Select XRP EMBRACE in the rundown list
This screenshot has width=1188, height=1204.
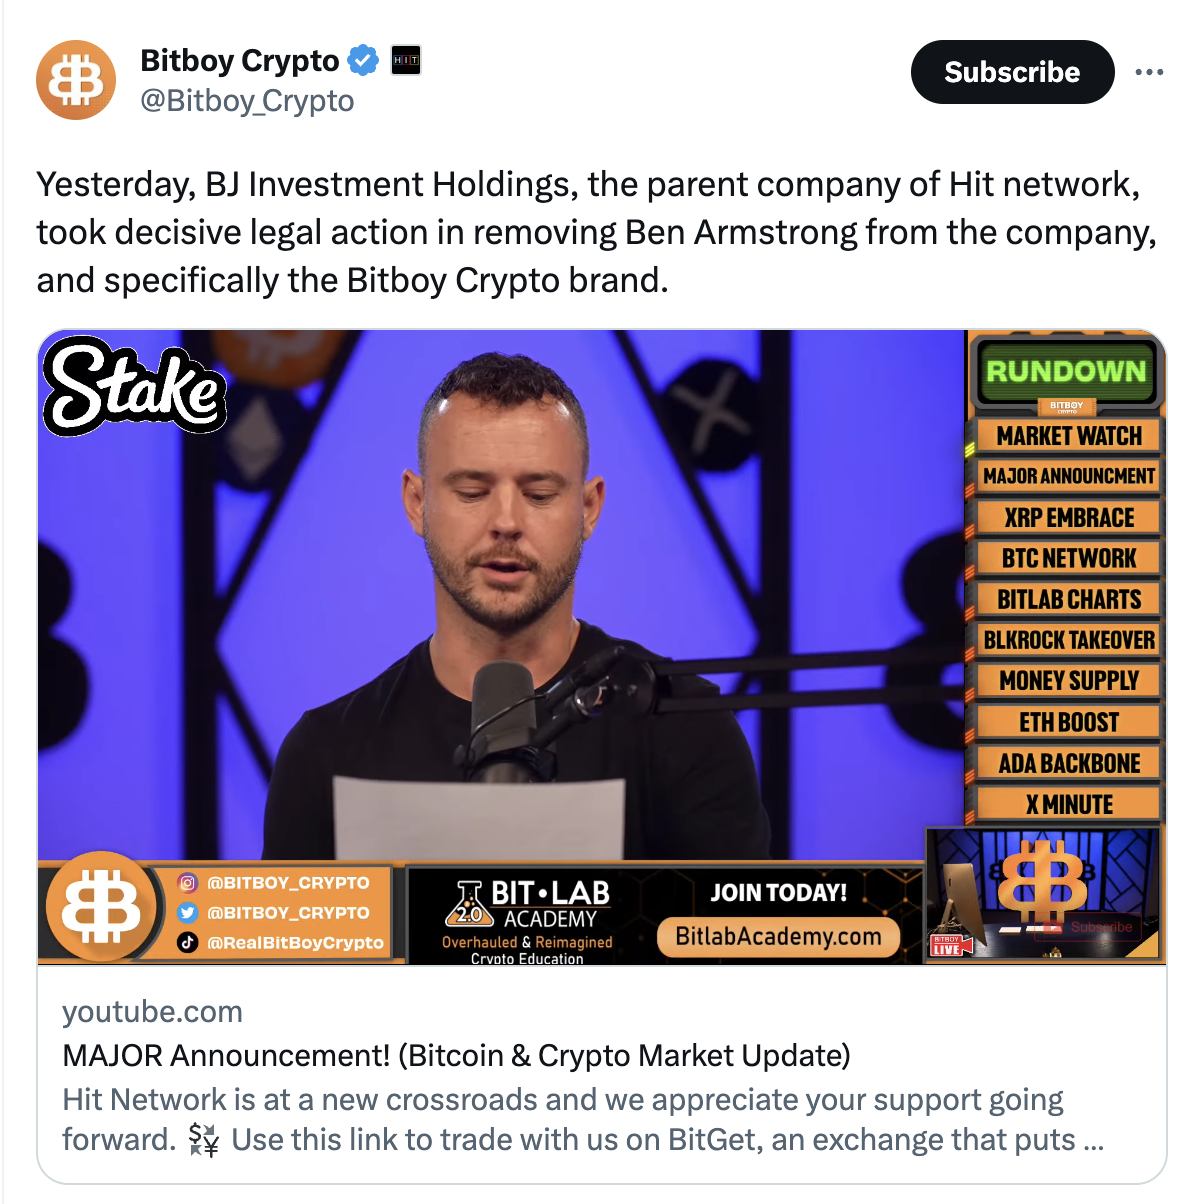tap(1069, 517)
